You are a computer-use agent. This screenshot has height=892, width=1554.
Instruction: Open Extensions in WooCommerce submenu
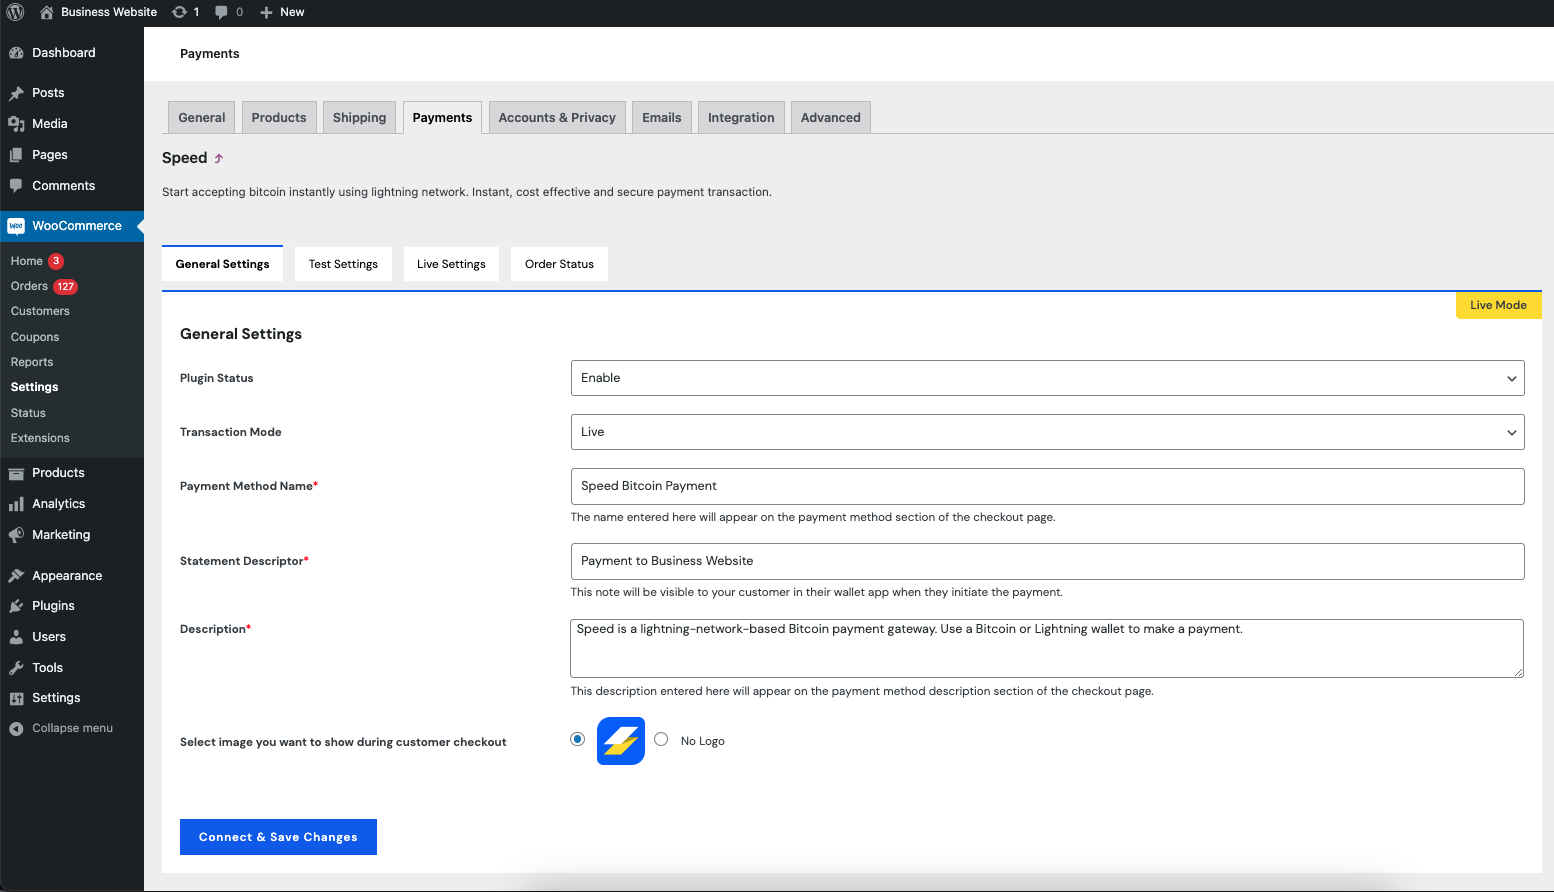click(x=40, y=438)
